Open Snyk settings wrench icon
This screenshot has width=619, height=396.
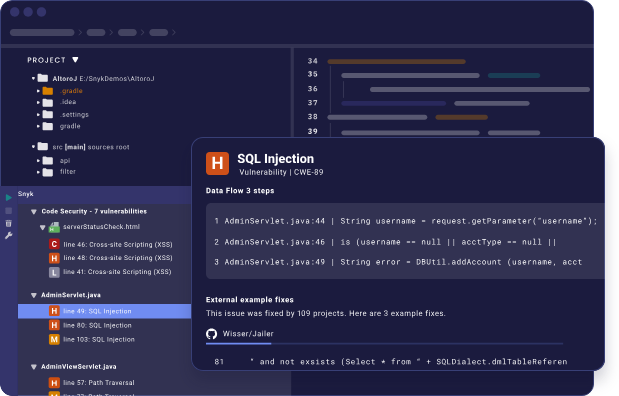point(8,236)
